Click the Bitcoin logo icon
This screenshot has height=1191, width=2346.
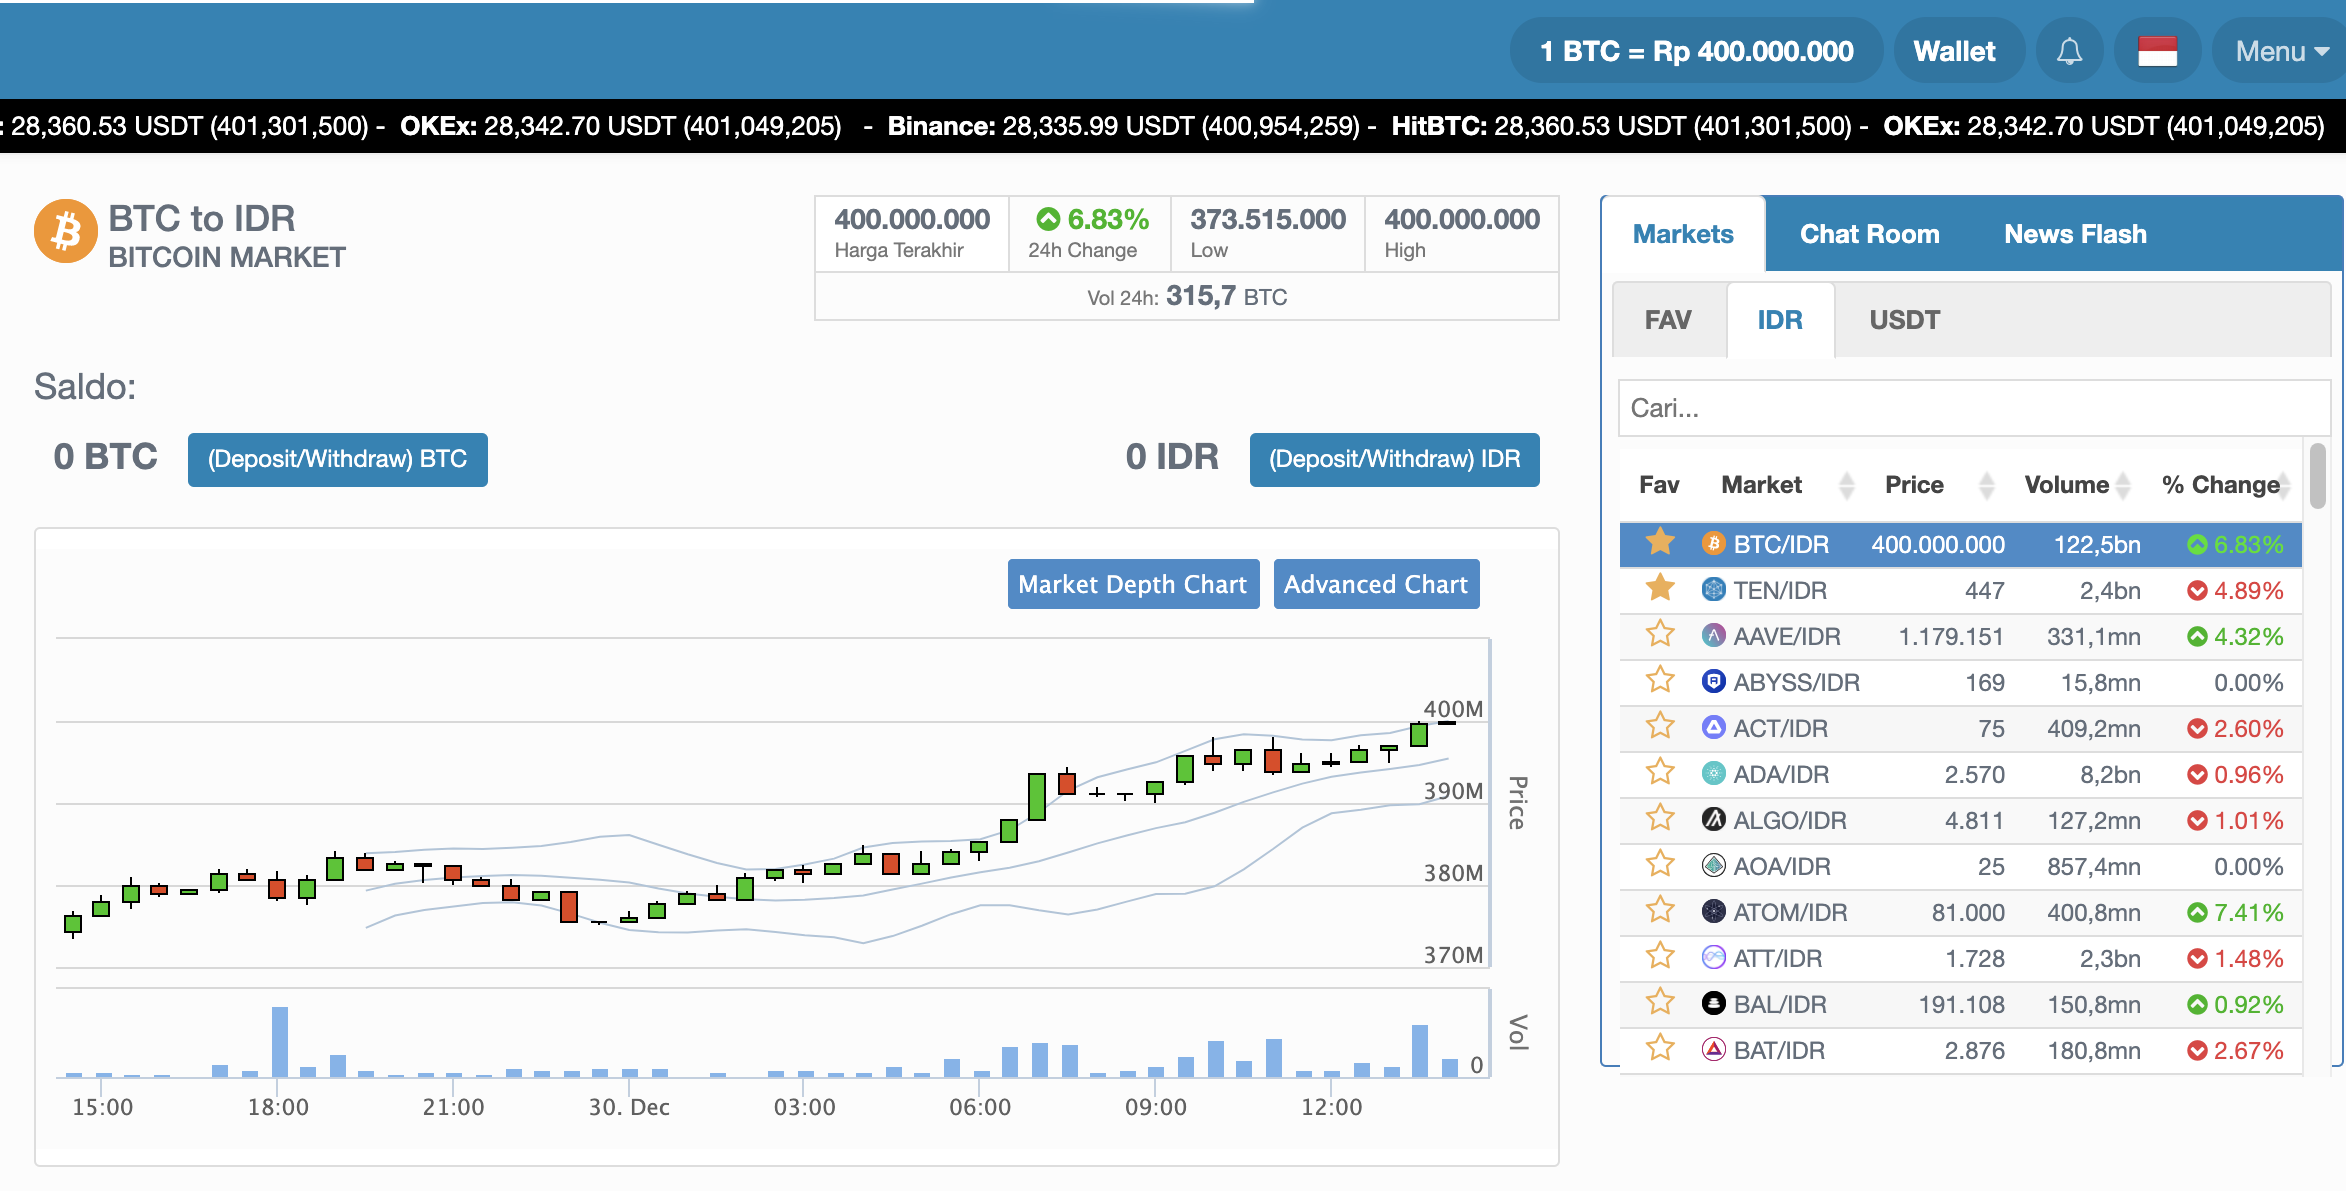tap(66, 232)
